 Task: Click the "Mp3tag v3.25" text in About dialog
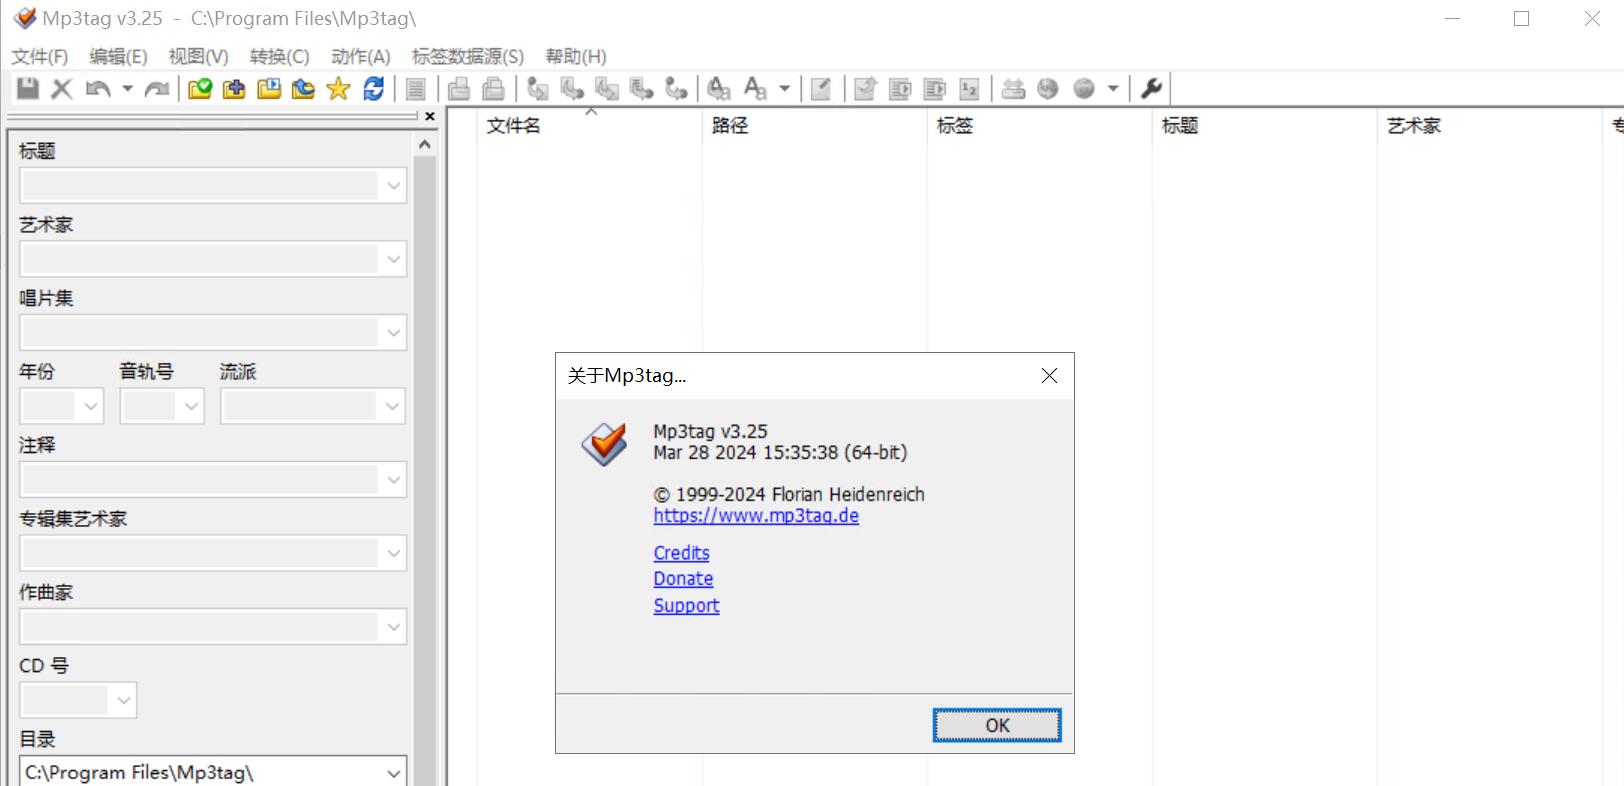click(x=710, y=432)
